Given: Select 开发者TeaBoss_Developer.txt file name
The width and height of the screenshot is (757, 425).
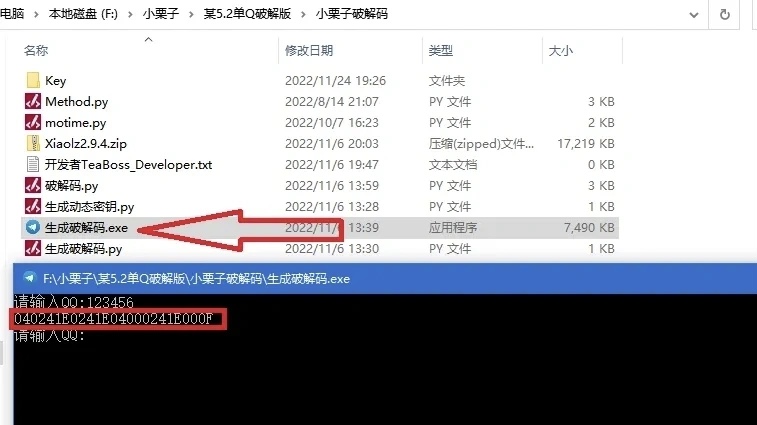Looking at the screenshot, I should tap(128, 165).
